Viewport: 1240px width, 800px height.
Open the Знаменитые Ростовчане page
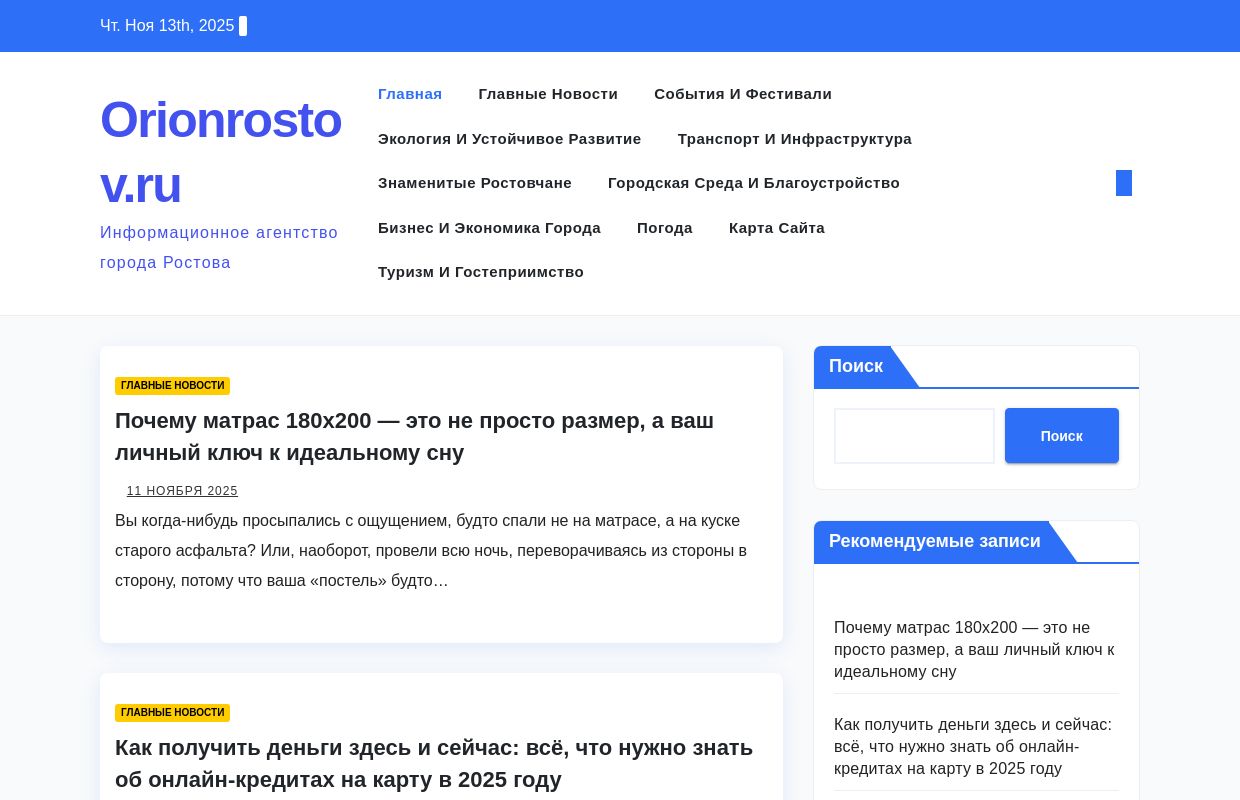(475, 183)
